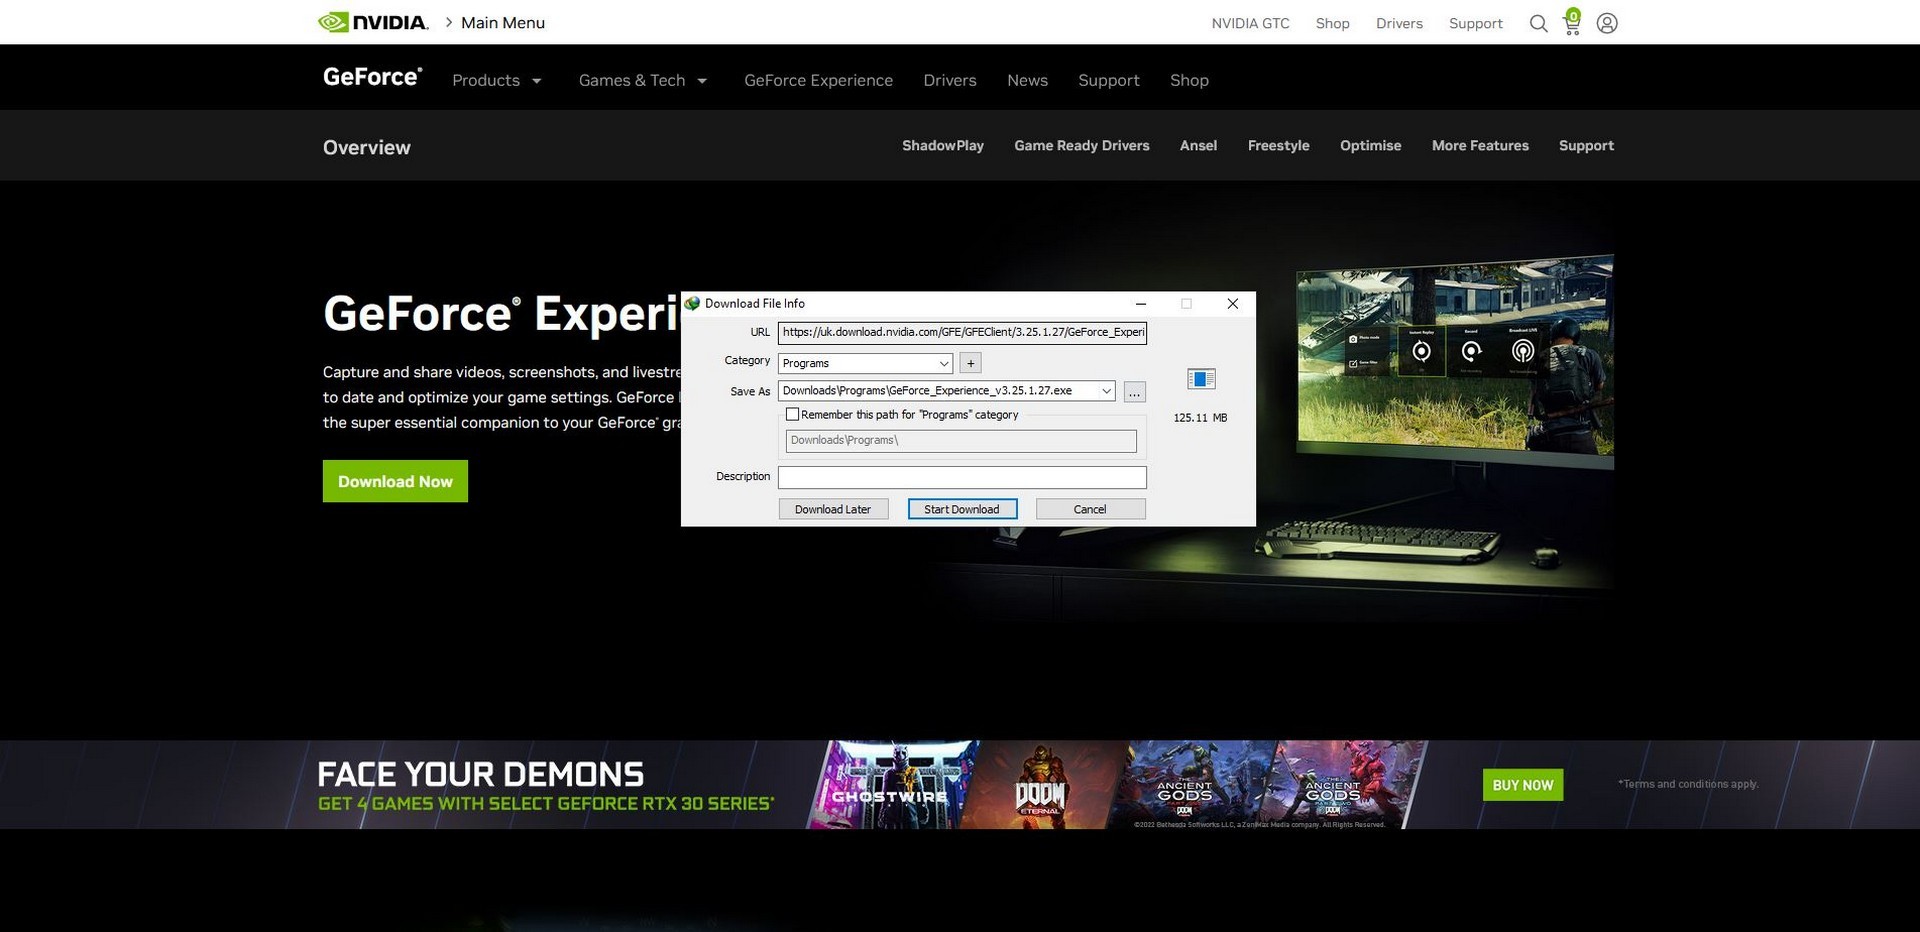Open Drivers in GeForce nav bar

949,80
